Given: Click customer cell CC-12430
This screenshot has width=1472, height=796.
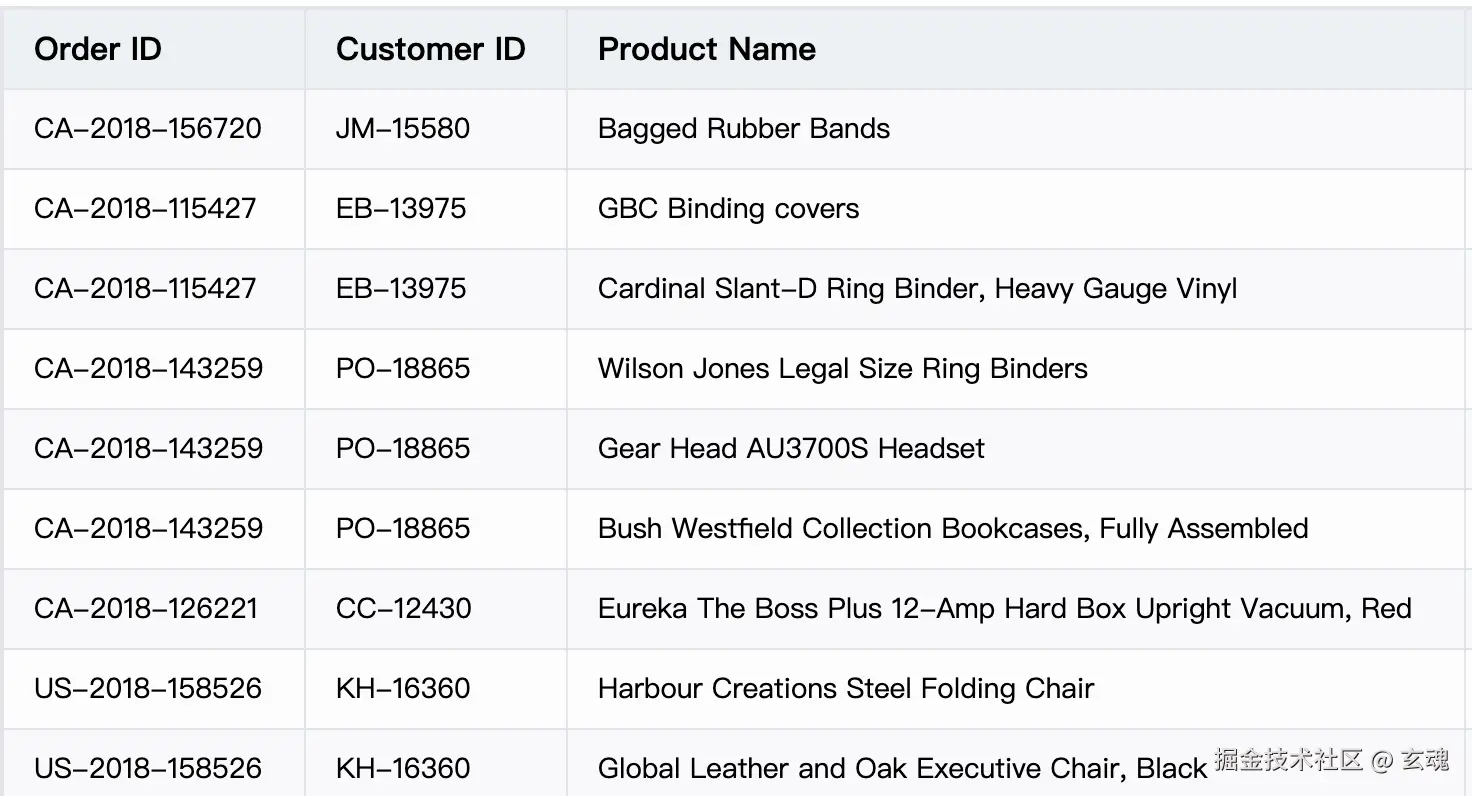Looking at the screenshot, I should point(403,609).
